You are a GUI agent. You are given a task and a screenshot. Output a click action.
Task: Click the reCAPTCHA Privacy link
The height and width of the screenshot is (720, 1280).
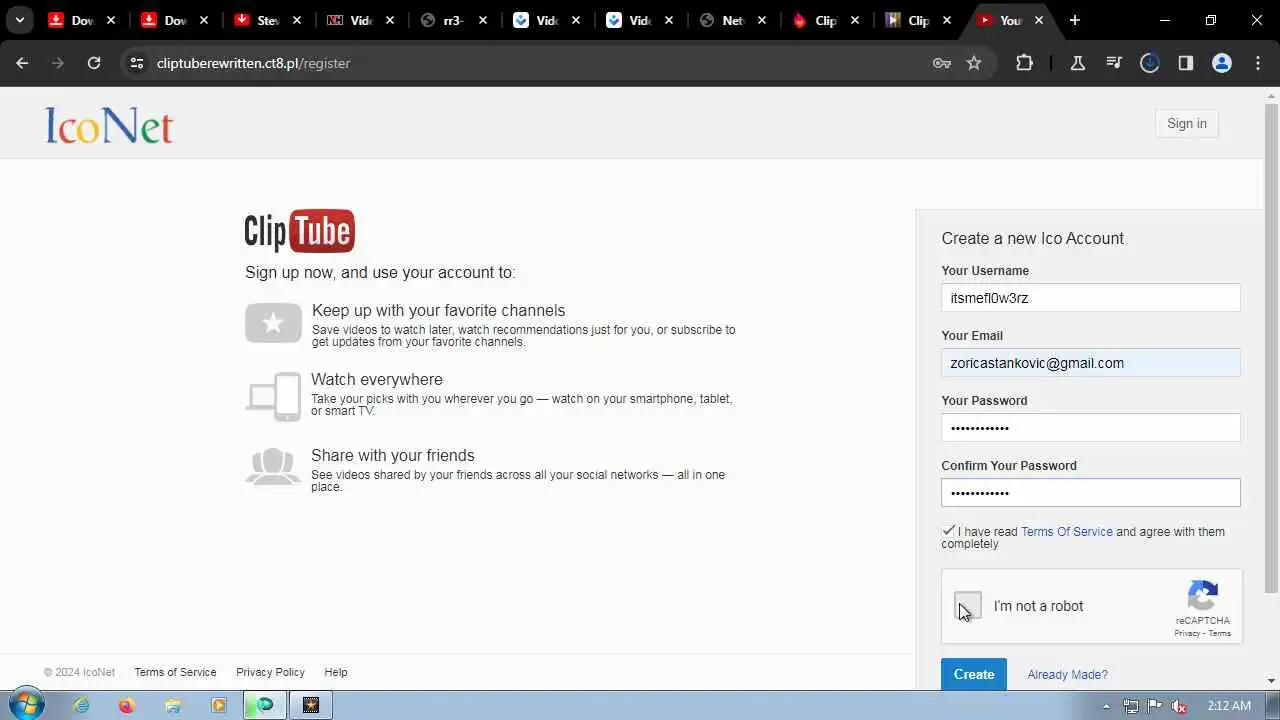click(1187, 633)
